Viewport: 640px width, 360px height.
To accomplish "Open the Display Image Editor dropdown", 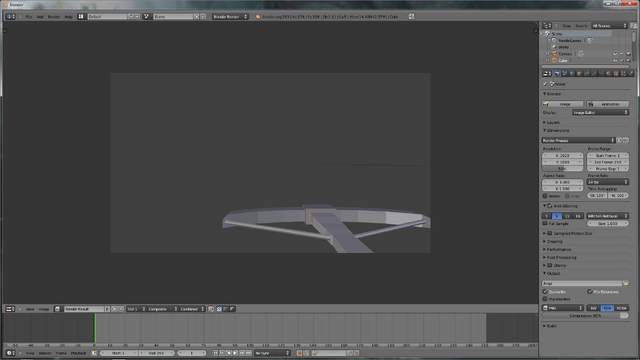I will tap(600, 112).
